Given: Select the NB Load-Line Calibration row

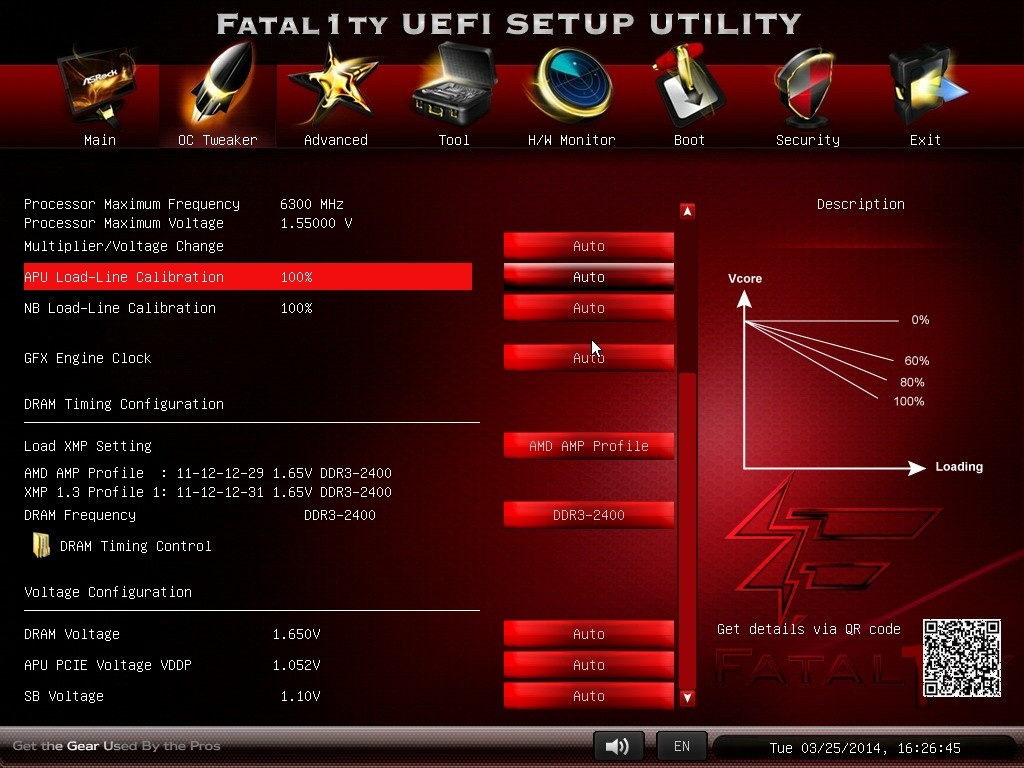Looking at the screenshot, I should point(248,308).
